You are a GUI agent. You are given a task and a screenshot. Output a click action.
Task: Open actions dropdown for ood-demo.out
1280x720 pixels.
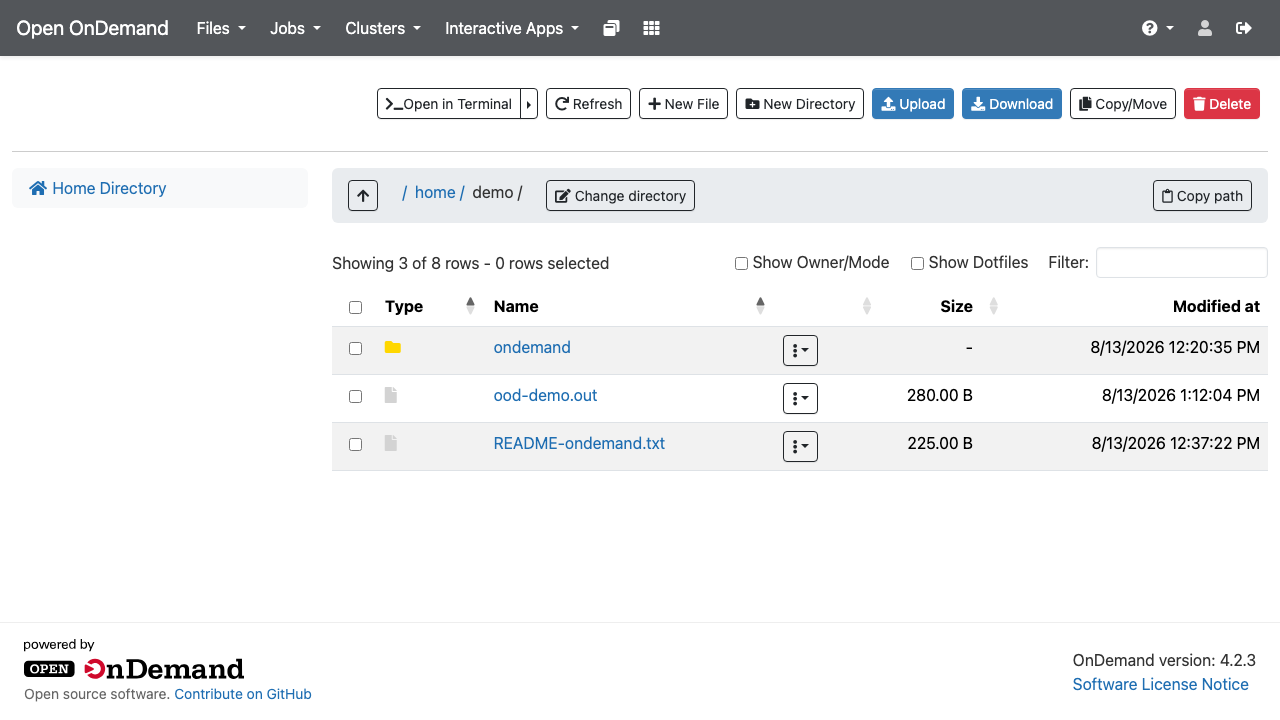(800, 398)
